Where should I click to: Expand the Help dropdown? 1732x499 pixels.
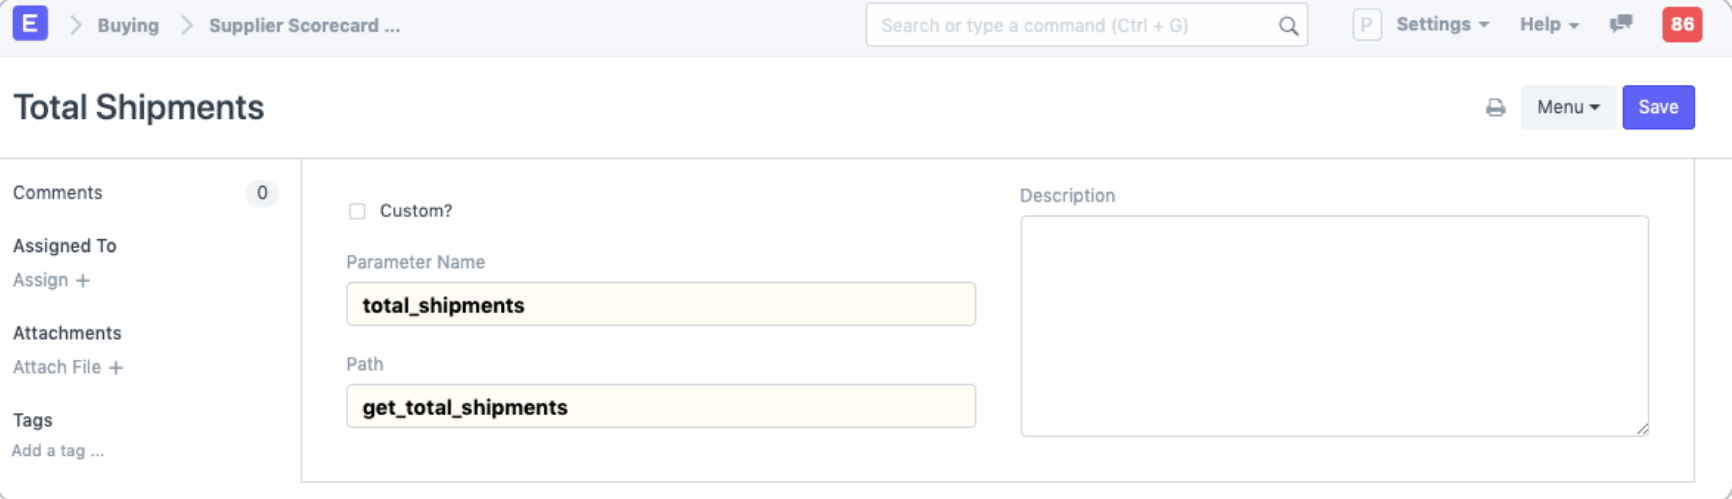[x=1549, y=25]
